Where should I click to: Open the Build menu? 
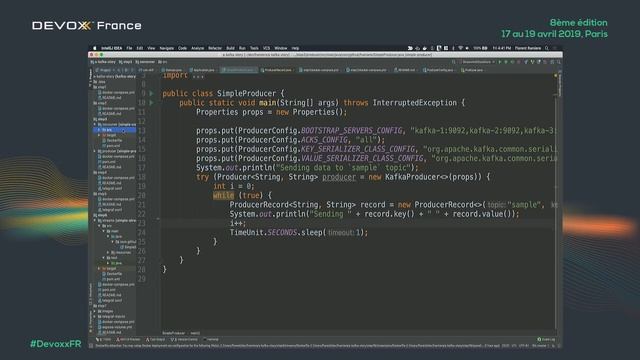pos(231,48)
